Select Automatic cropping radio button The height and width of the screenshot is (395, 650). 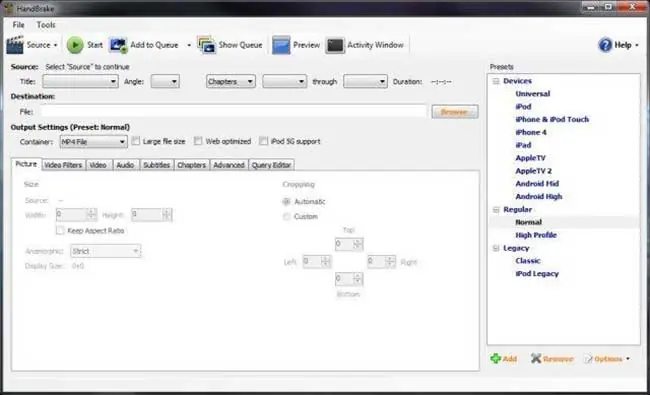pyautogui.click(x=286, y=202)
